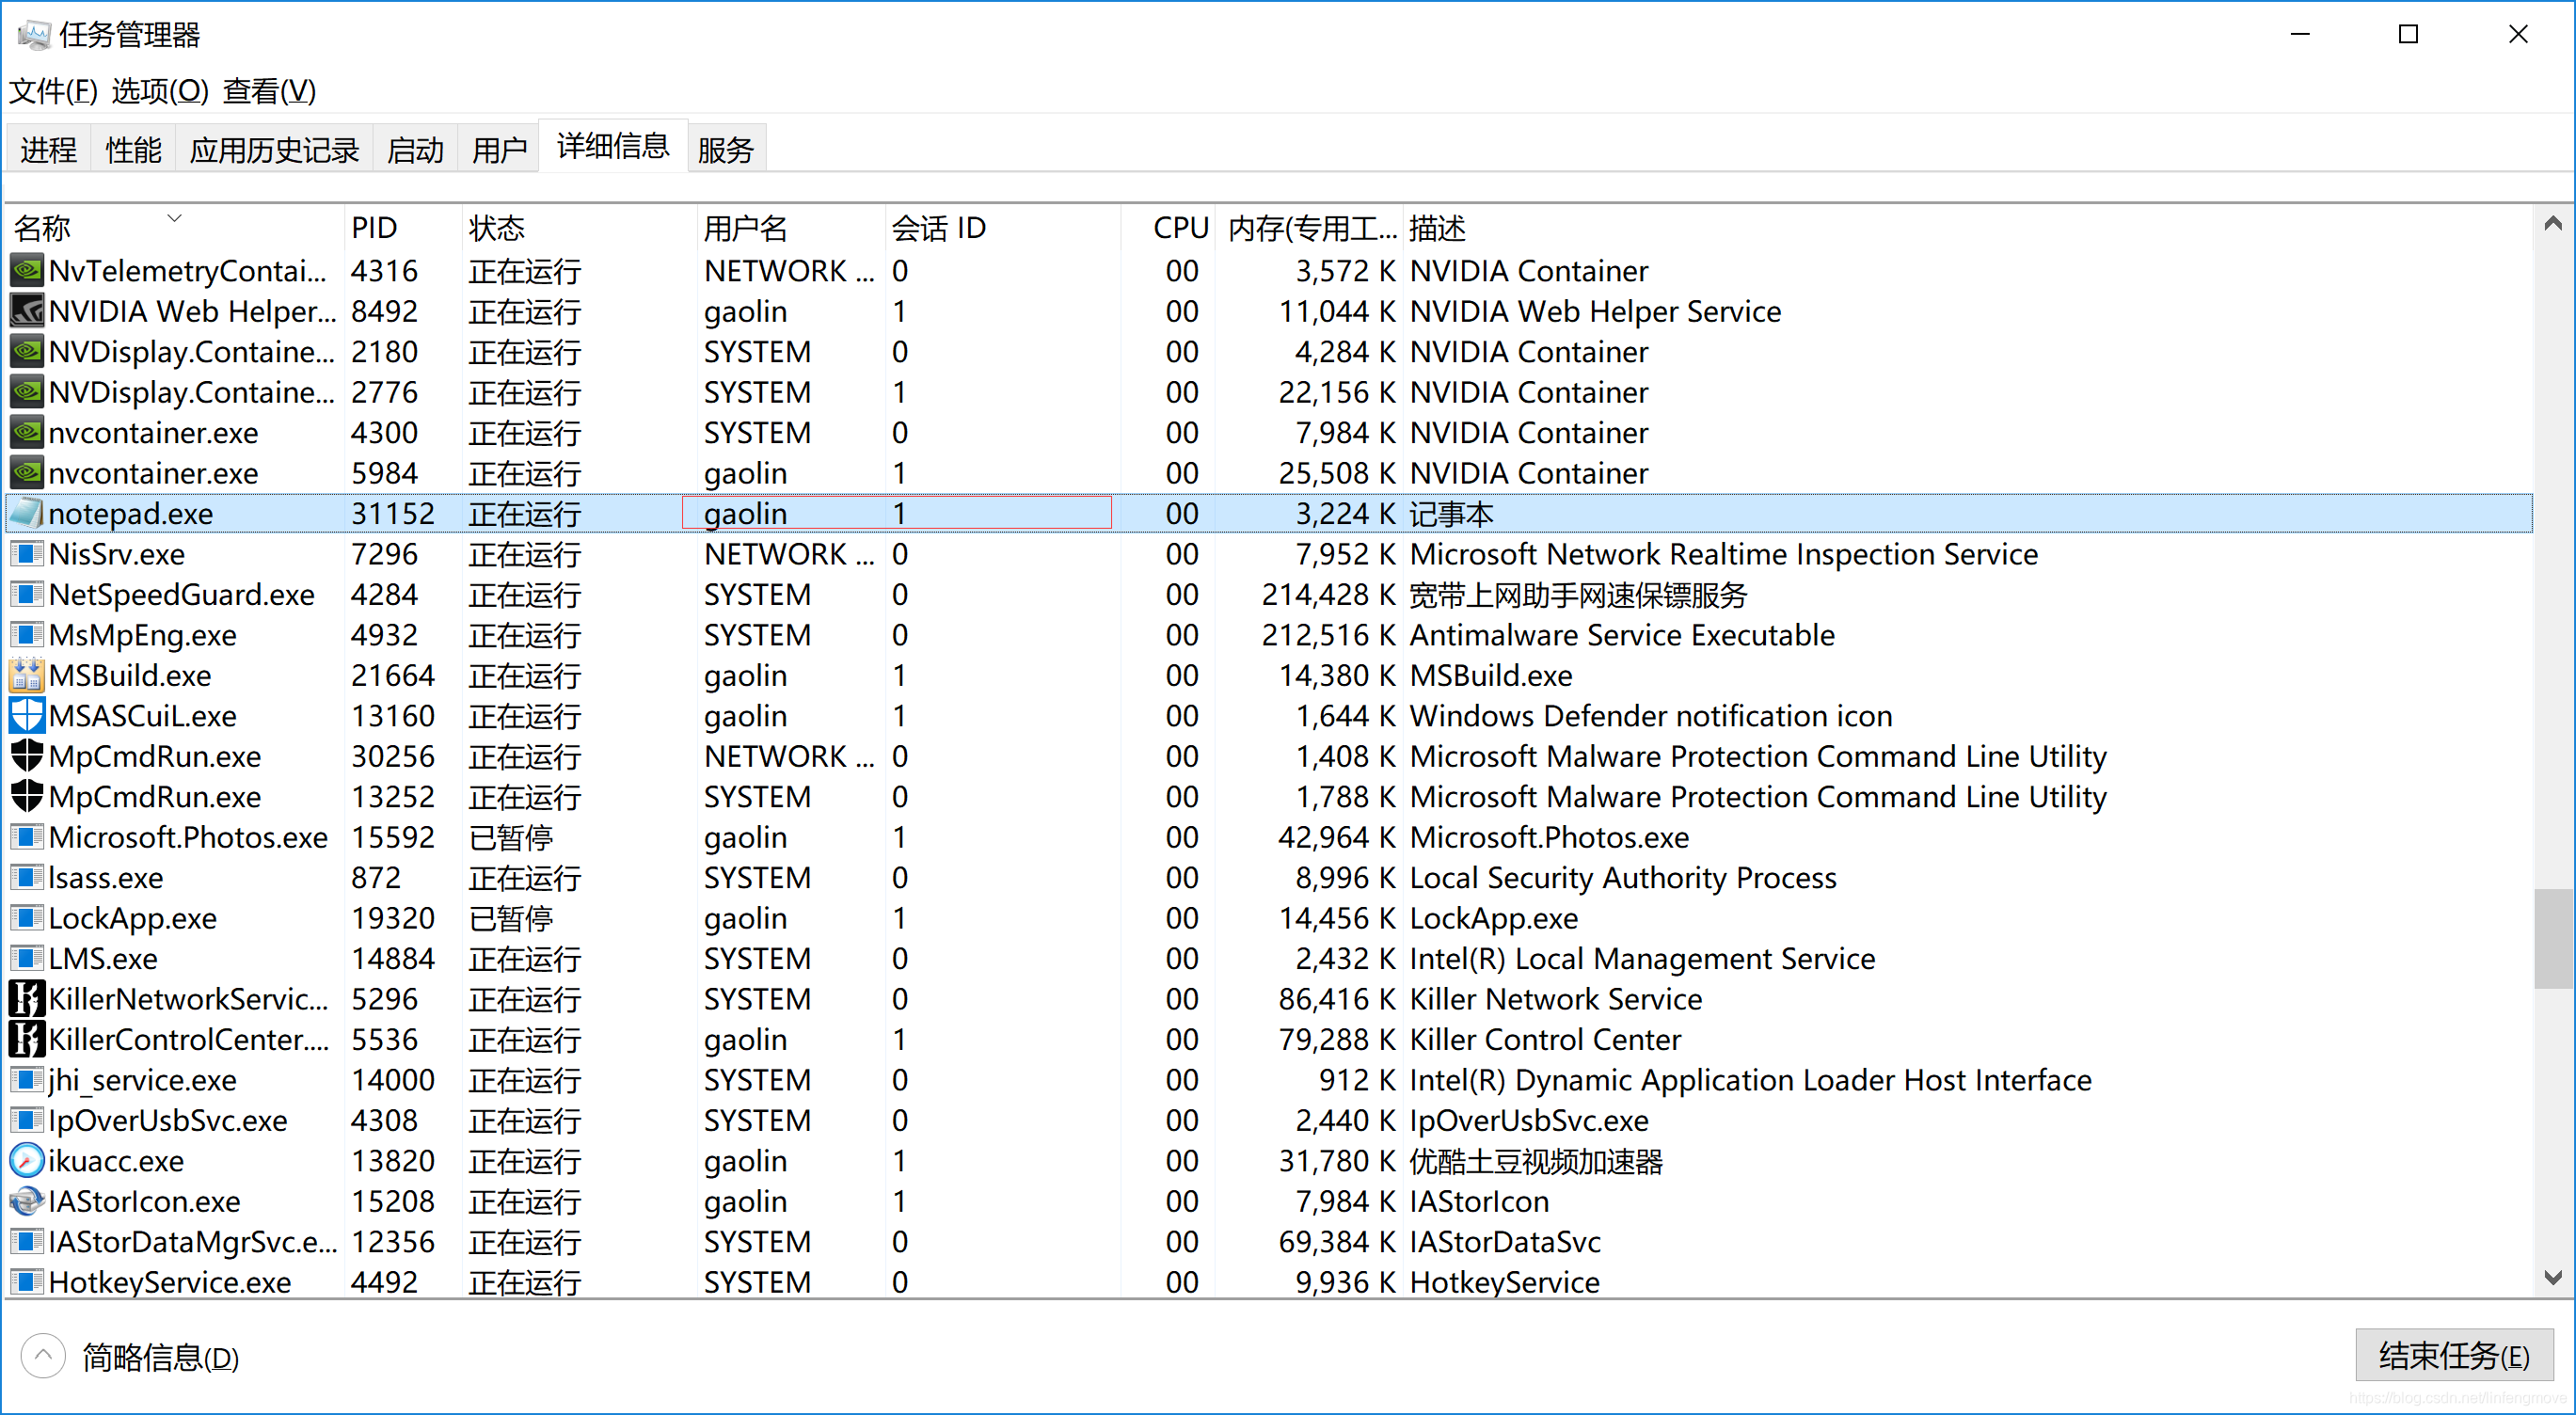Open the Options menu
The height and width of the screenshot is (1415, 2576).
(160, 91)
